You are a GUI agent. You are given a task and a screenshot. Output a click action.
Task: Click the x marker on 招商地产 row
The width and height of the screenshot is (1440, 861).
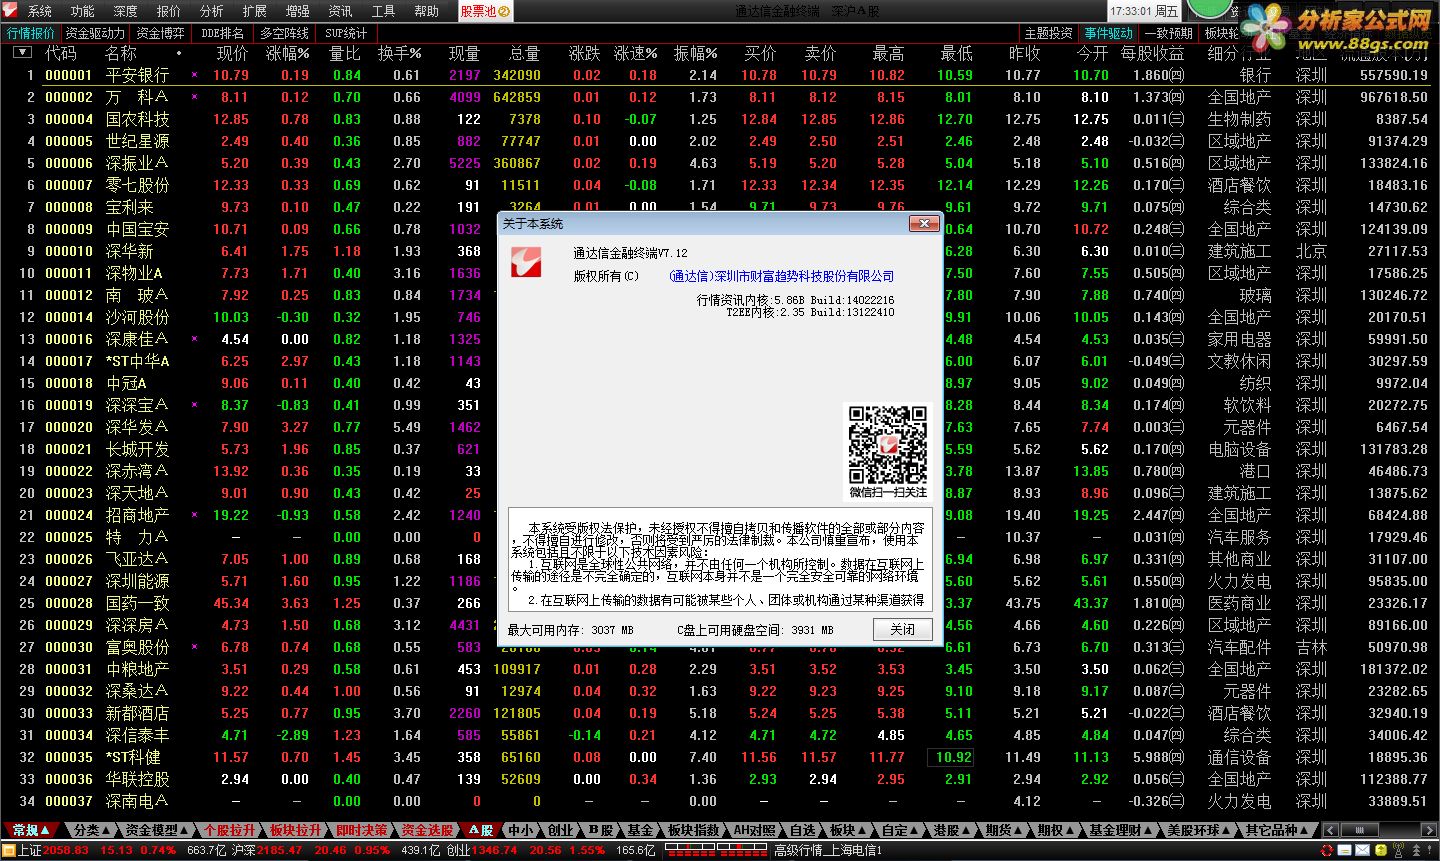(x=194, y=515)
